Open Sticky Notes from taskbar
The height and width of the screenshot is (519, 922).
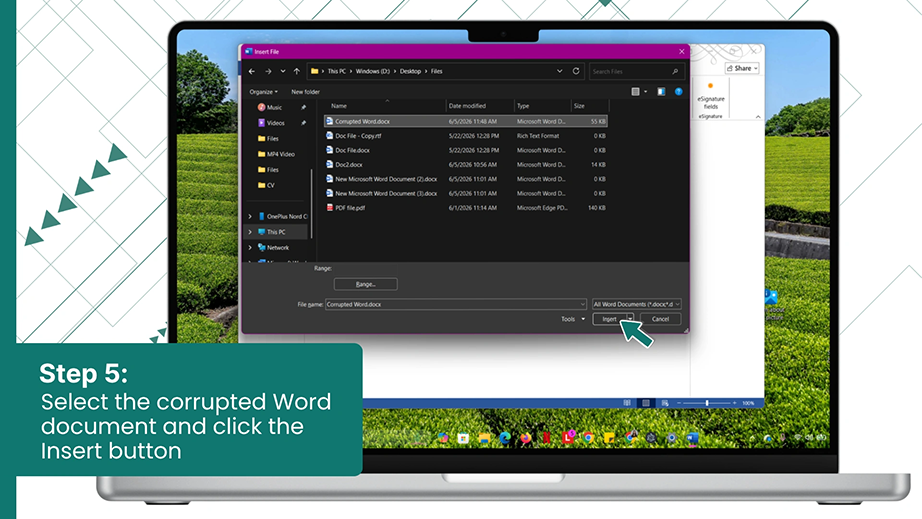(x=610, y=438)
